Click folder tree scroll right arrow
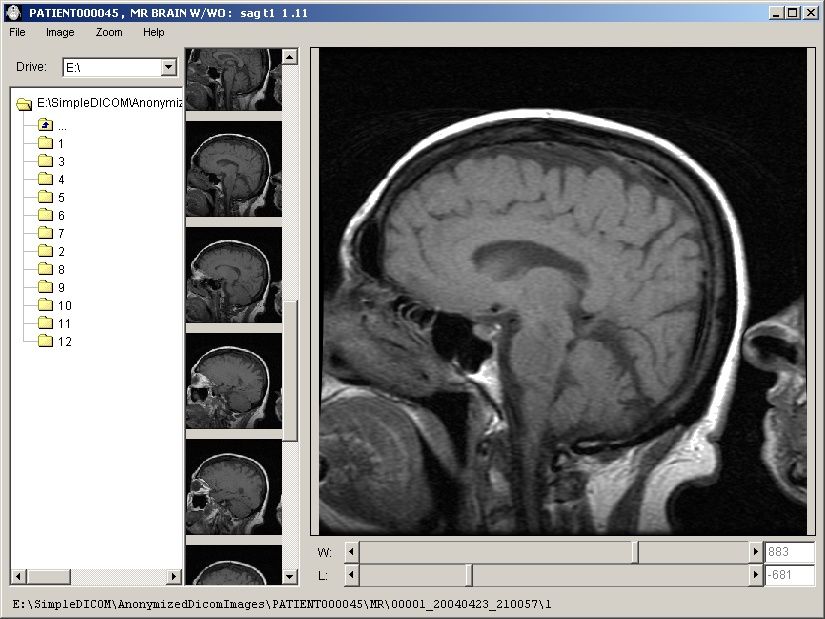The height and width of the screenshot is (619, 825). (x=174, y=576)
